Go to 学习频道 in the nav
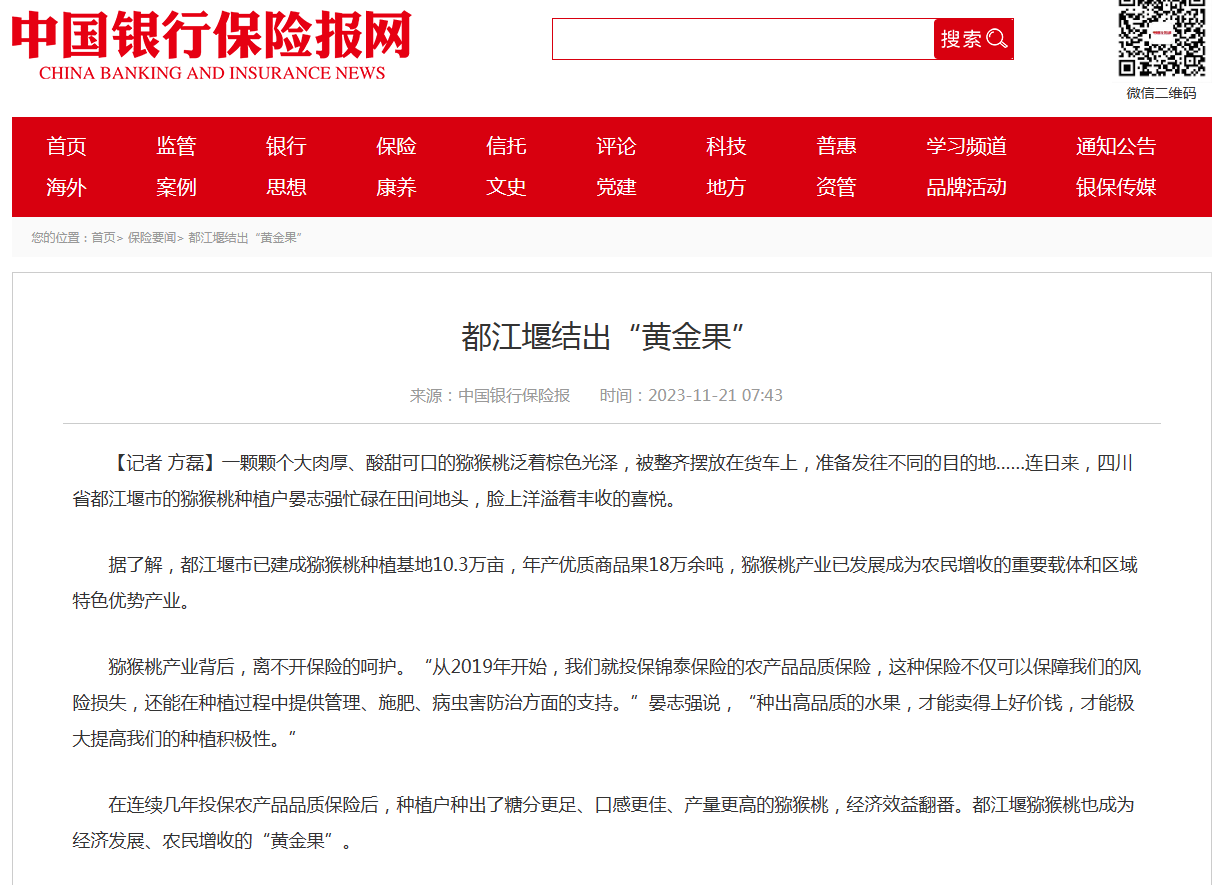Image resolution: width=1229 pixels, height=885 pixels. coord(966,146)
